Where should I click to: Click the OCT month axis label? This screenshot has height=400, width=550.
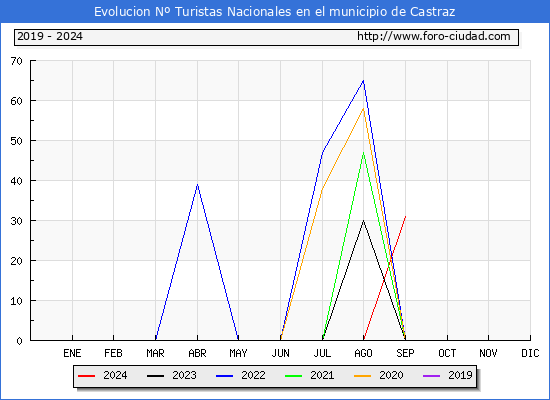pyautogui.click(x=447, y=353)
